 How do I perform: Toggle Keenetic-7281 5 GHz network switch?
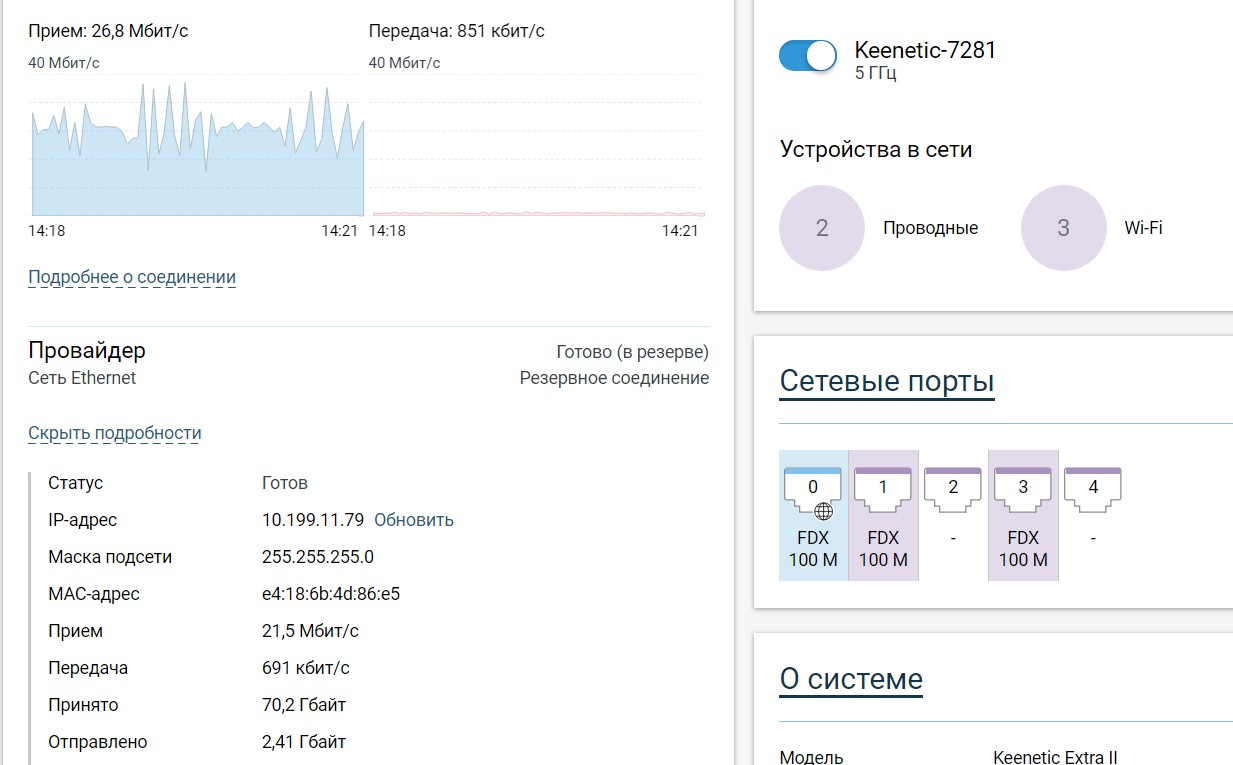(807, 56)
